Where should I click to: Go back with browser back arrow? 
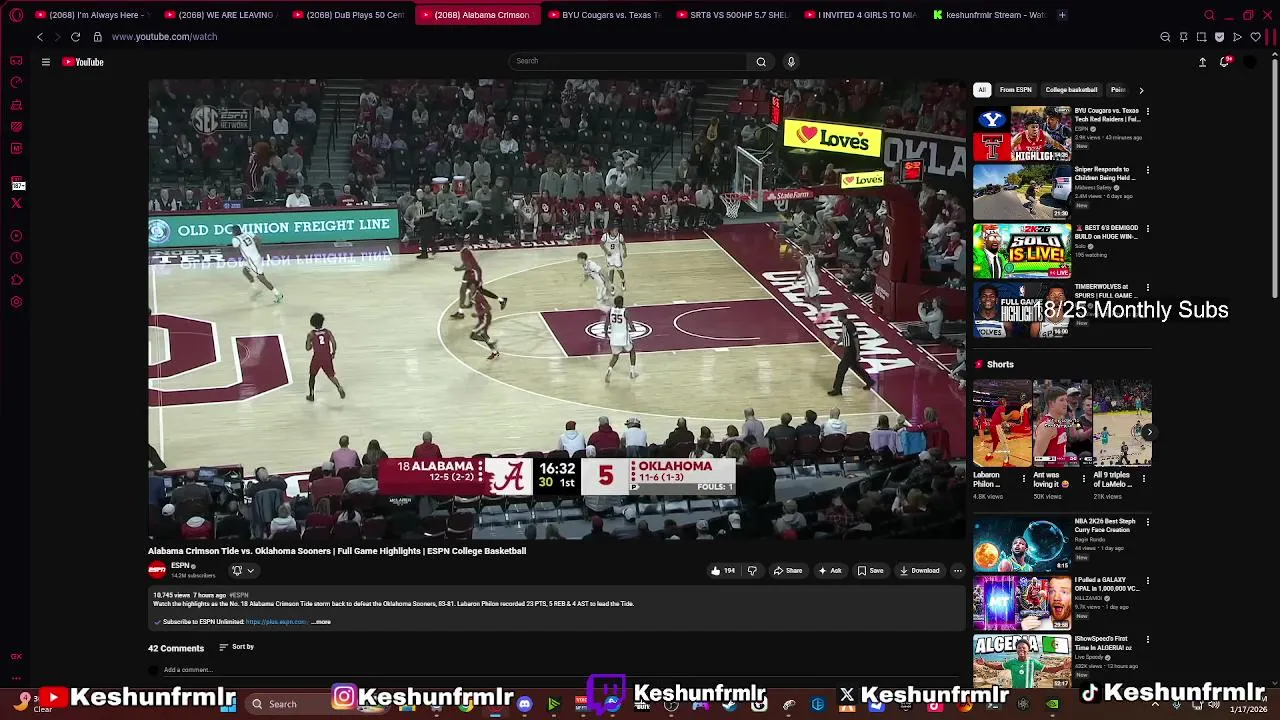40,37
